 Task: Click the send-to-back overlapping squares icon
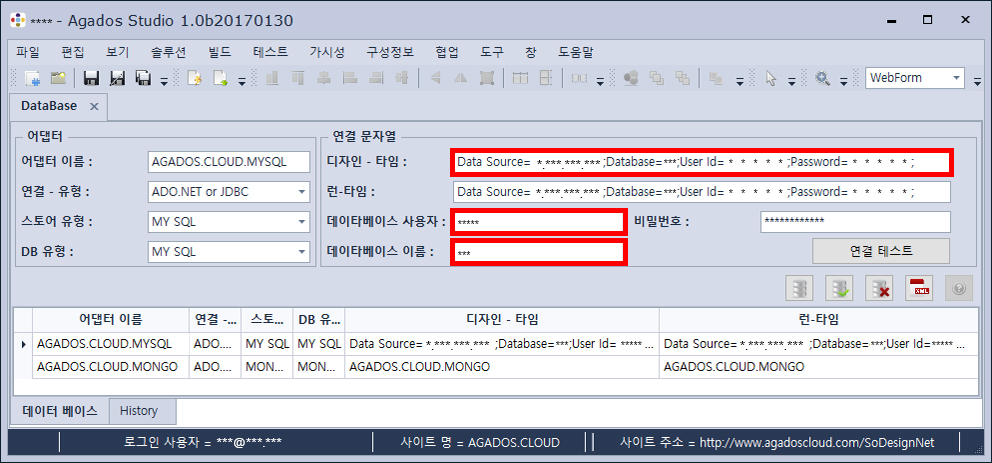click(683, 78)
